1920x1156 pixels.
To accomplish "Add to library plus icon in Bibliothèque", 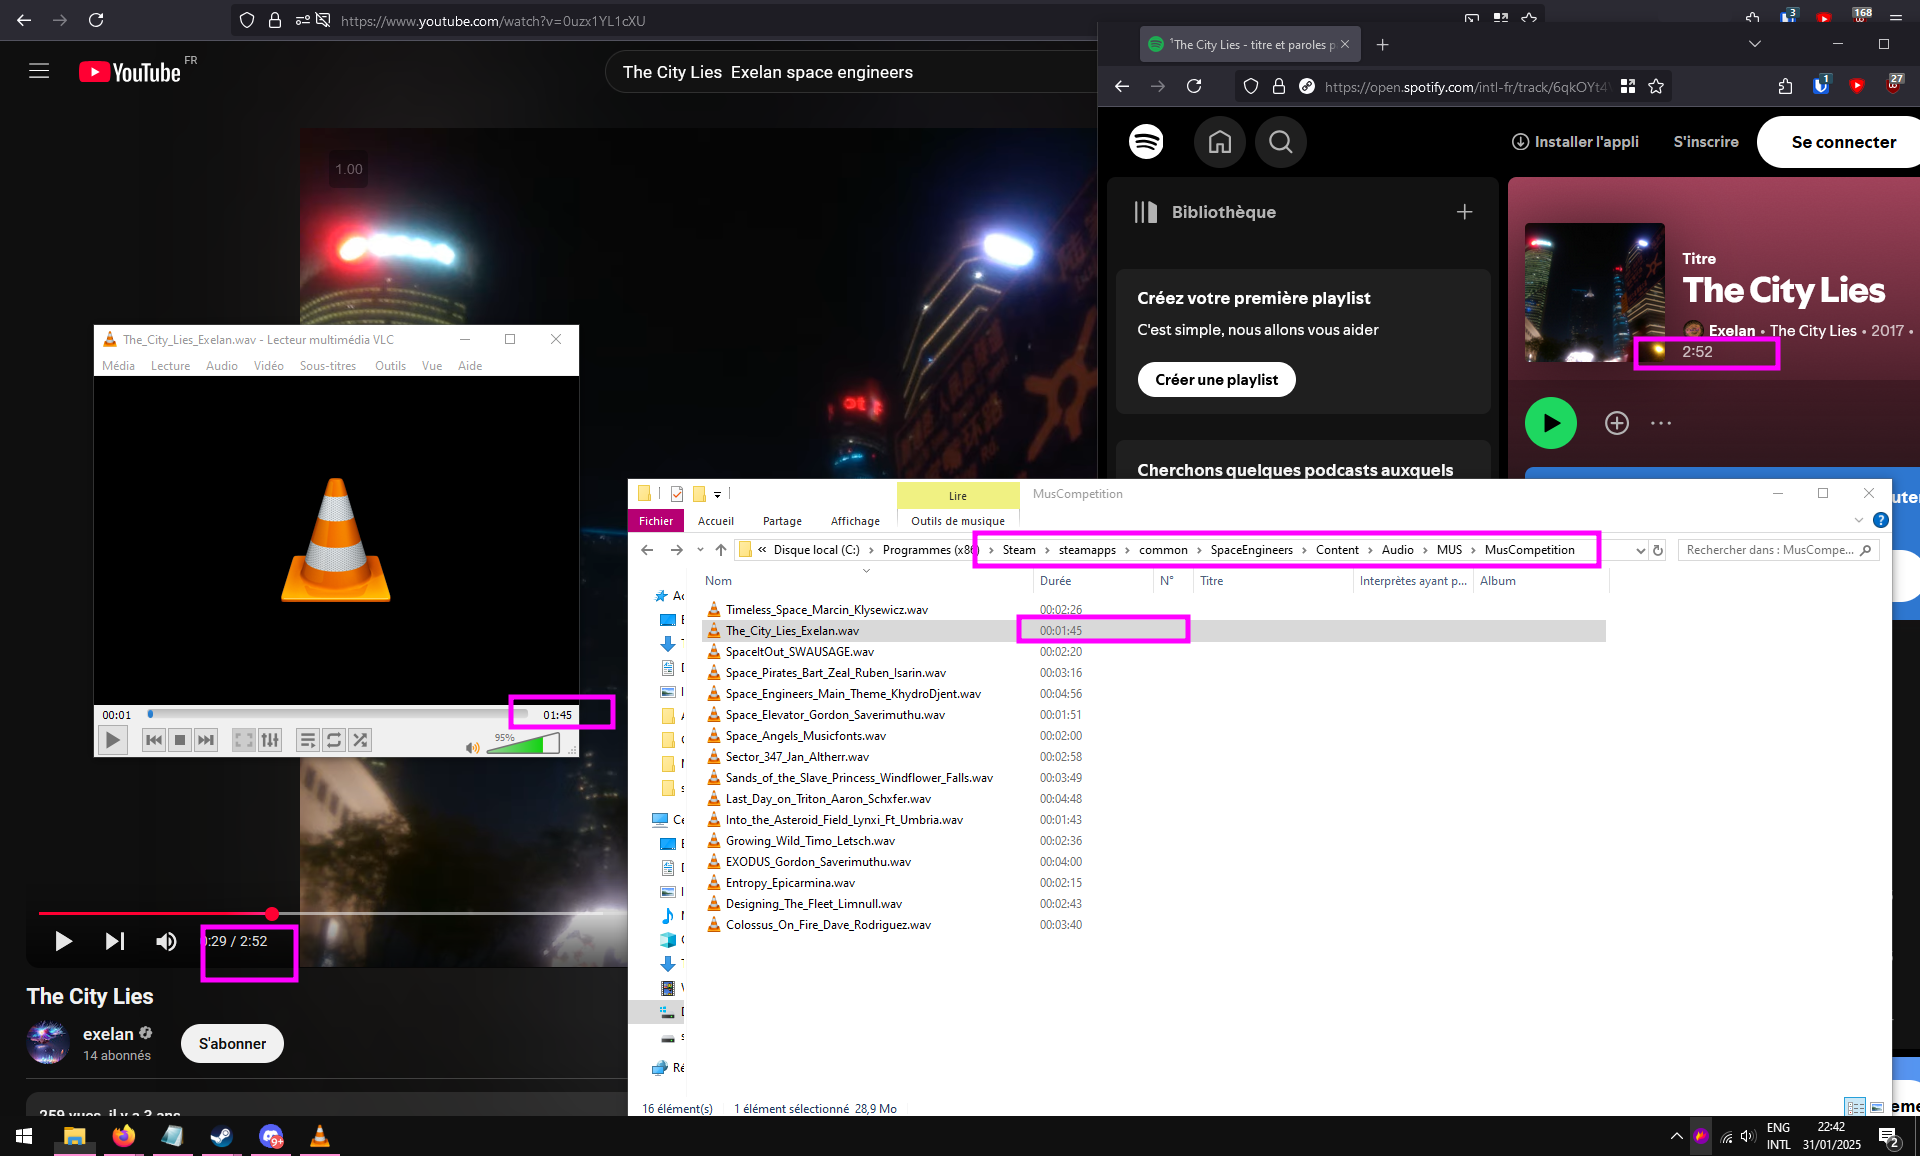I will point(1464,212).
